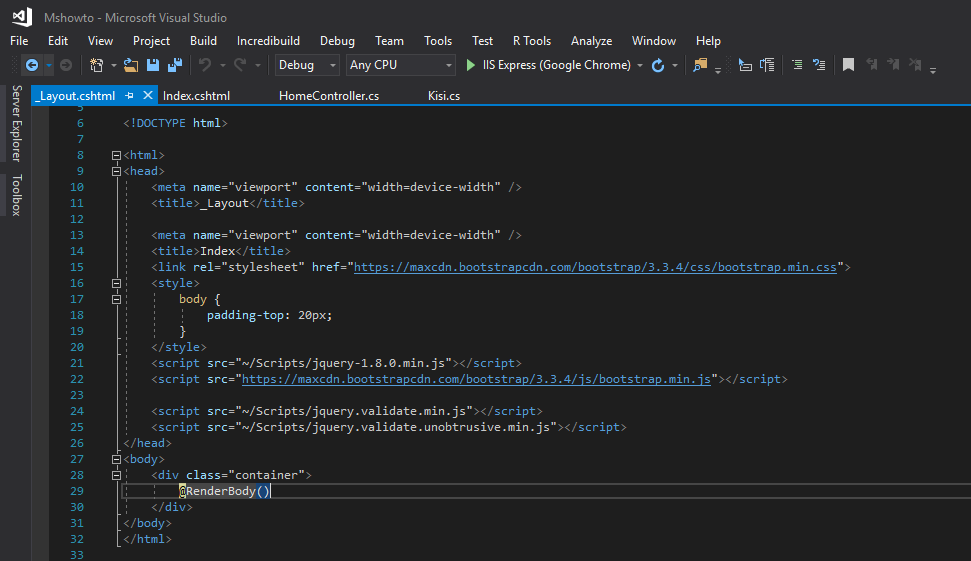Open the Analyze menu
The image size is (971, 561).
coord(591,41)
